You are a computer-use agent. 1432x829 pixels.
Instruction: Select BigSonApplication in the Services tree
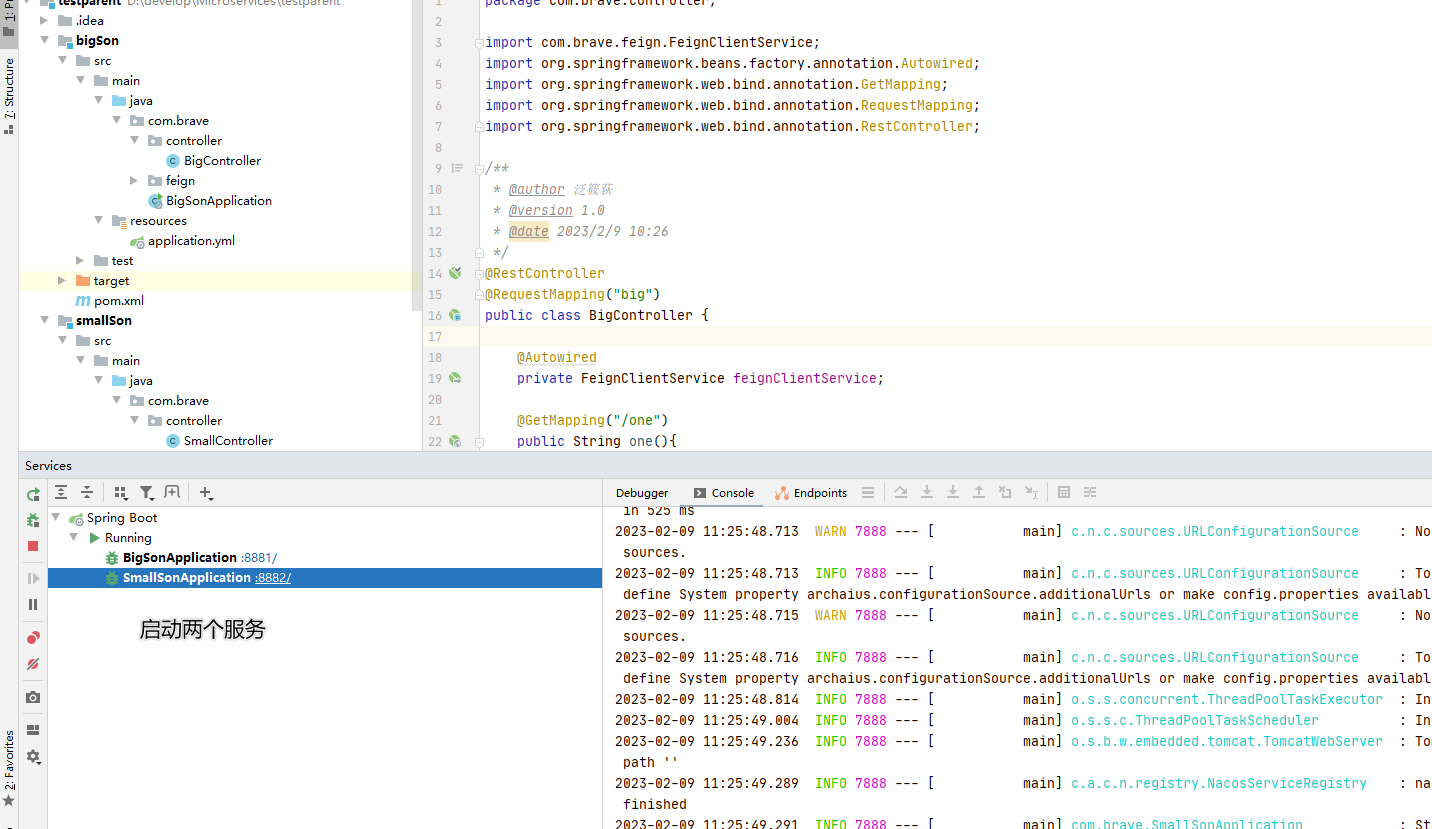coord(179,558)
